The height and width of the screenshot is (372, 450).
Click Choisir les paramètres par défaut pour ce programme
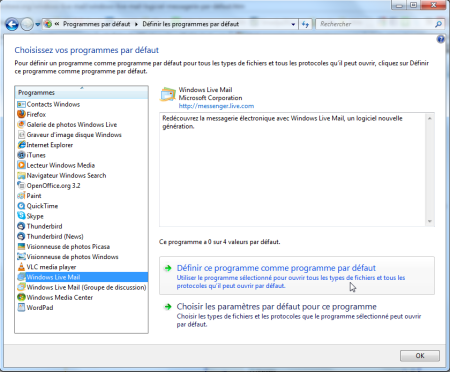(277, 307)
